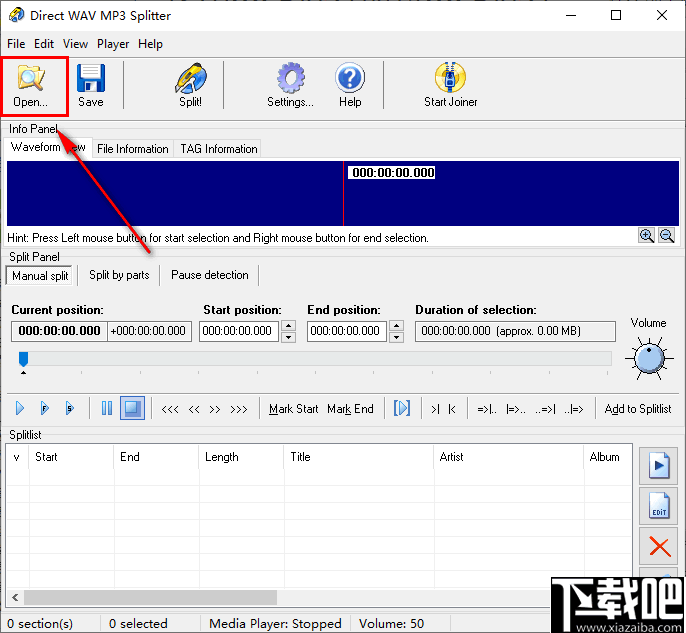The image size is (686, 633).
Task: Sort splitlist by Title column
Action: pyautogui.click(x=359, y=457)
